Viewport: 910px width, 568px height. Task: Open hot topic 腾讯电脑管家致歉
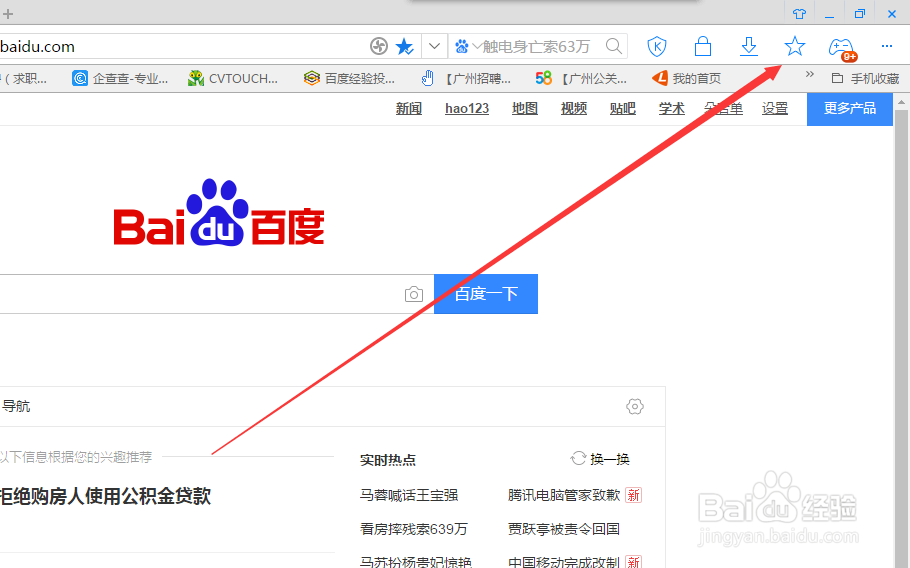pos(564,495)
